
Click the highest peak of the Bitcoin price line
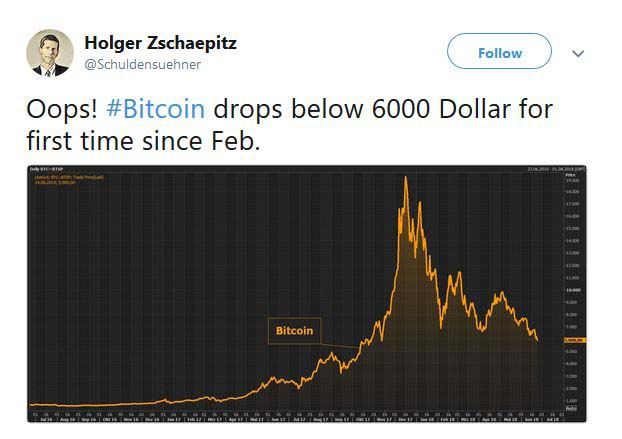click(405, 178)
